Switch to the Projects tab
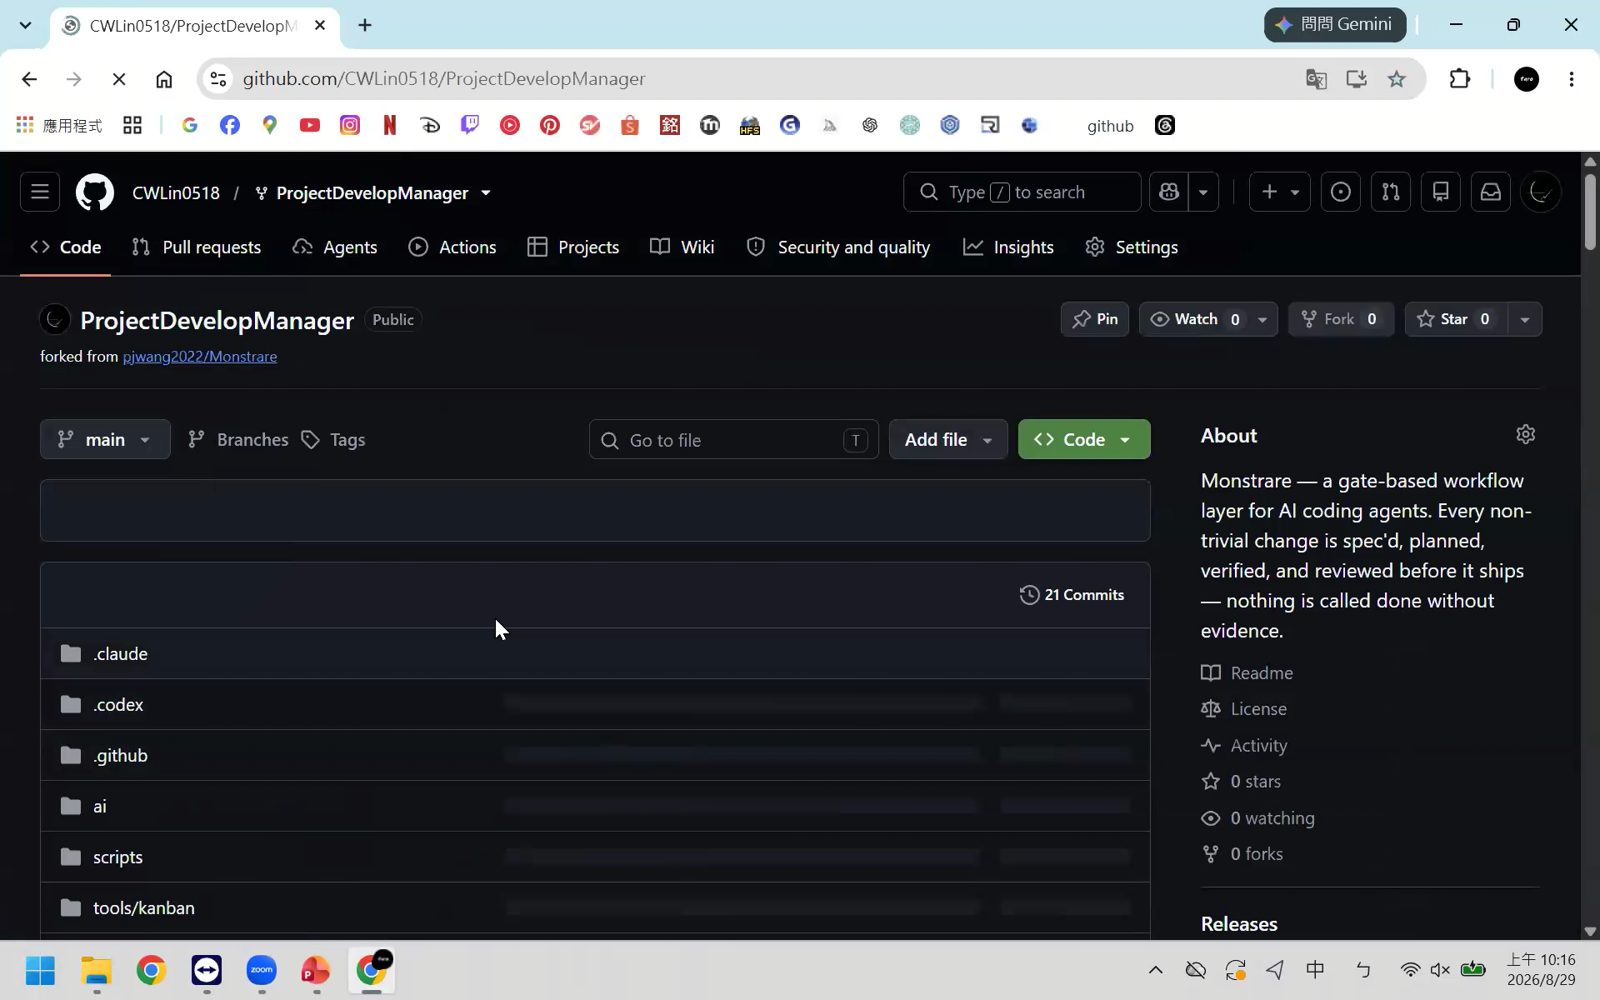This screenshot has width=1600, height=1000. coord(574,247)
